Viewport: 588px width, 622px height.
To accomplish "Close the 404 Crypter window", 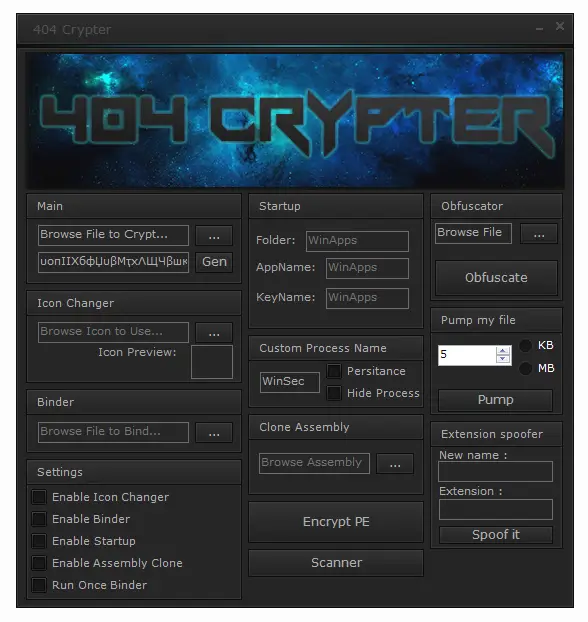I will click(x=560, y=26).
